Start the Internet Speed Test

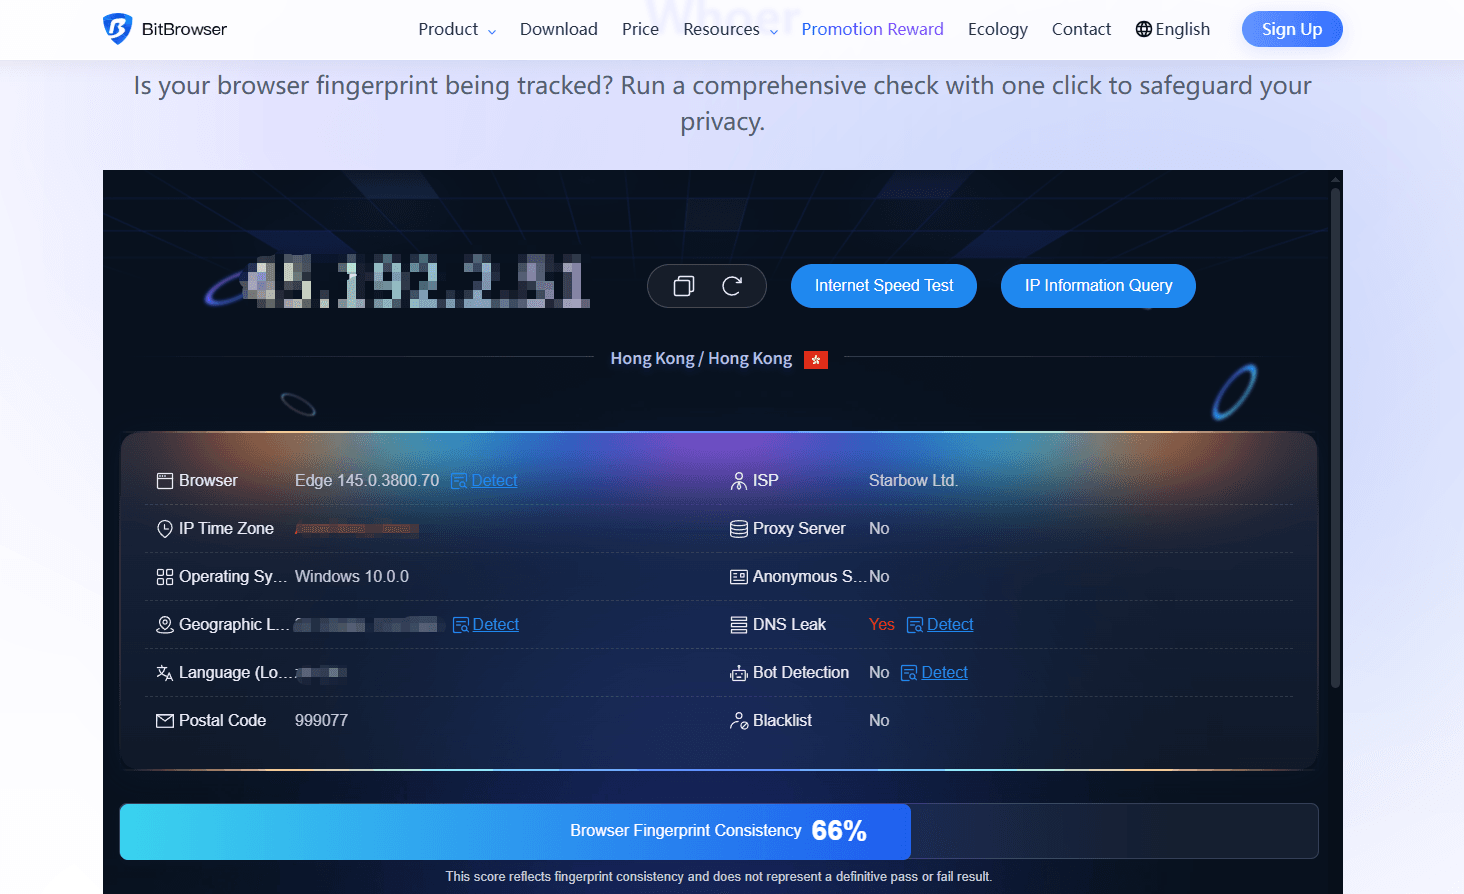(883, 285)
